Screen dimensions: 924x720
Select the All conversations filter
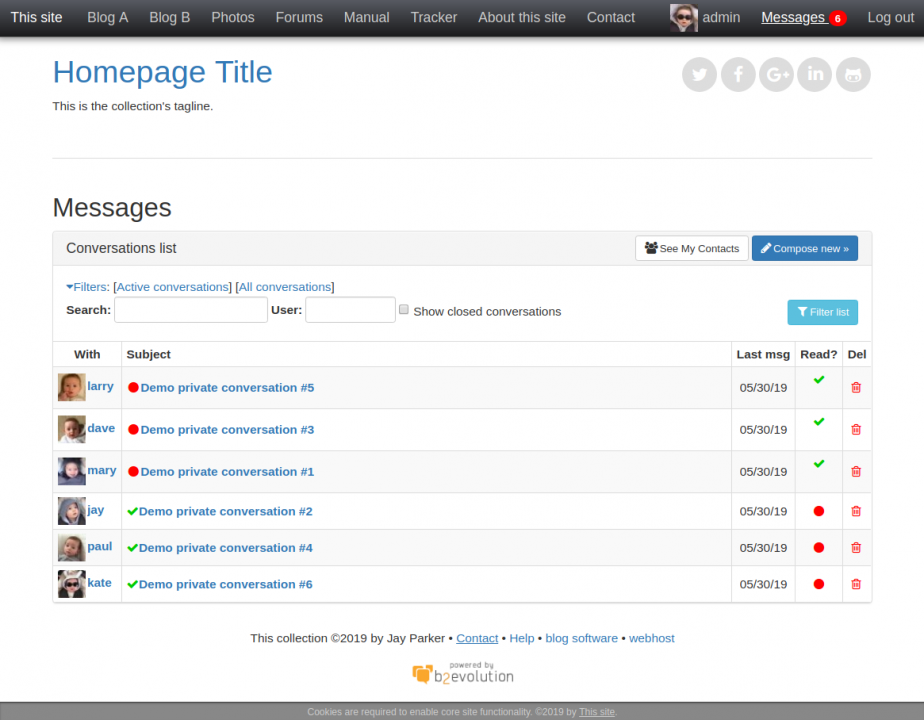click(285, 287)
